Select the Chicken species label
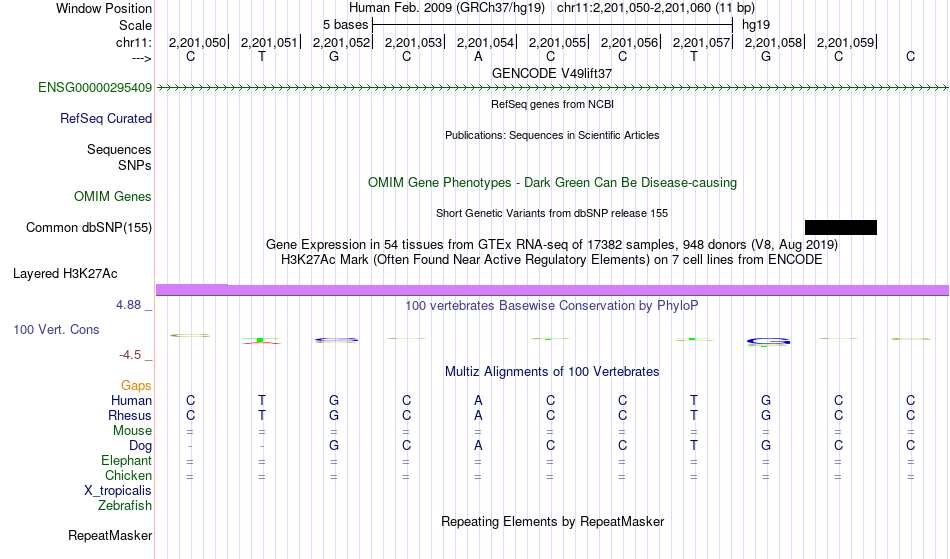This screenshot has height=559, width=950. (128, 476)
